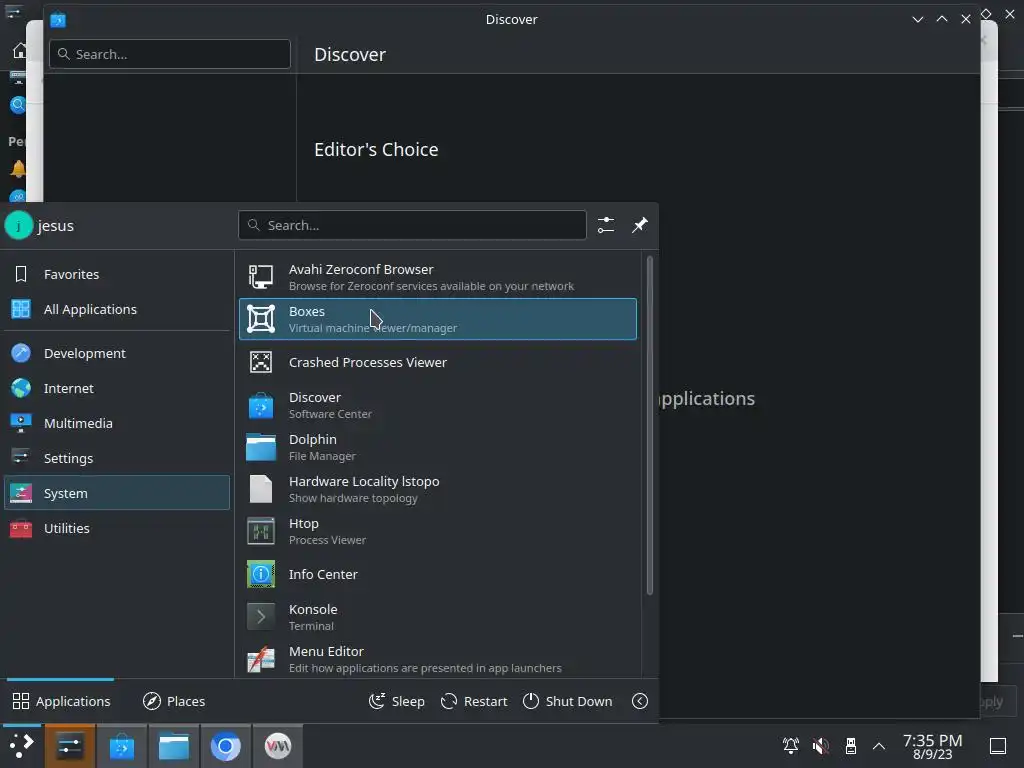Switch to Applications tab in launcher

[x=61, y=701]
